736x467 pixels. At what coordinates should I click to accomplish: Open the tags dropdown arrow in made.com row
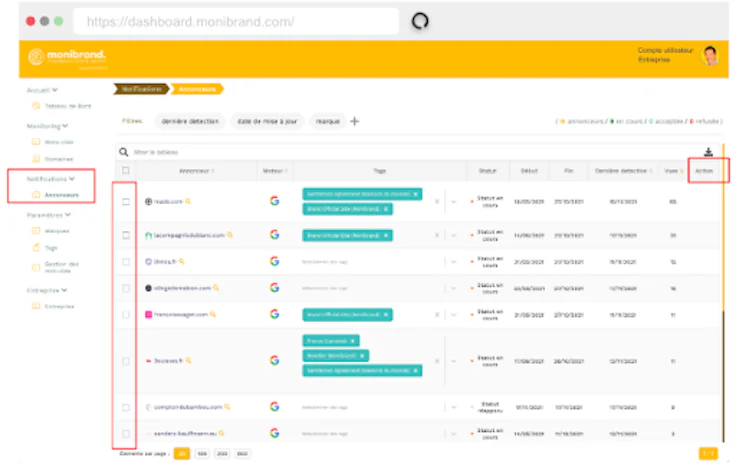click(x=453, y=202)
